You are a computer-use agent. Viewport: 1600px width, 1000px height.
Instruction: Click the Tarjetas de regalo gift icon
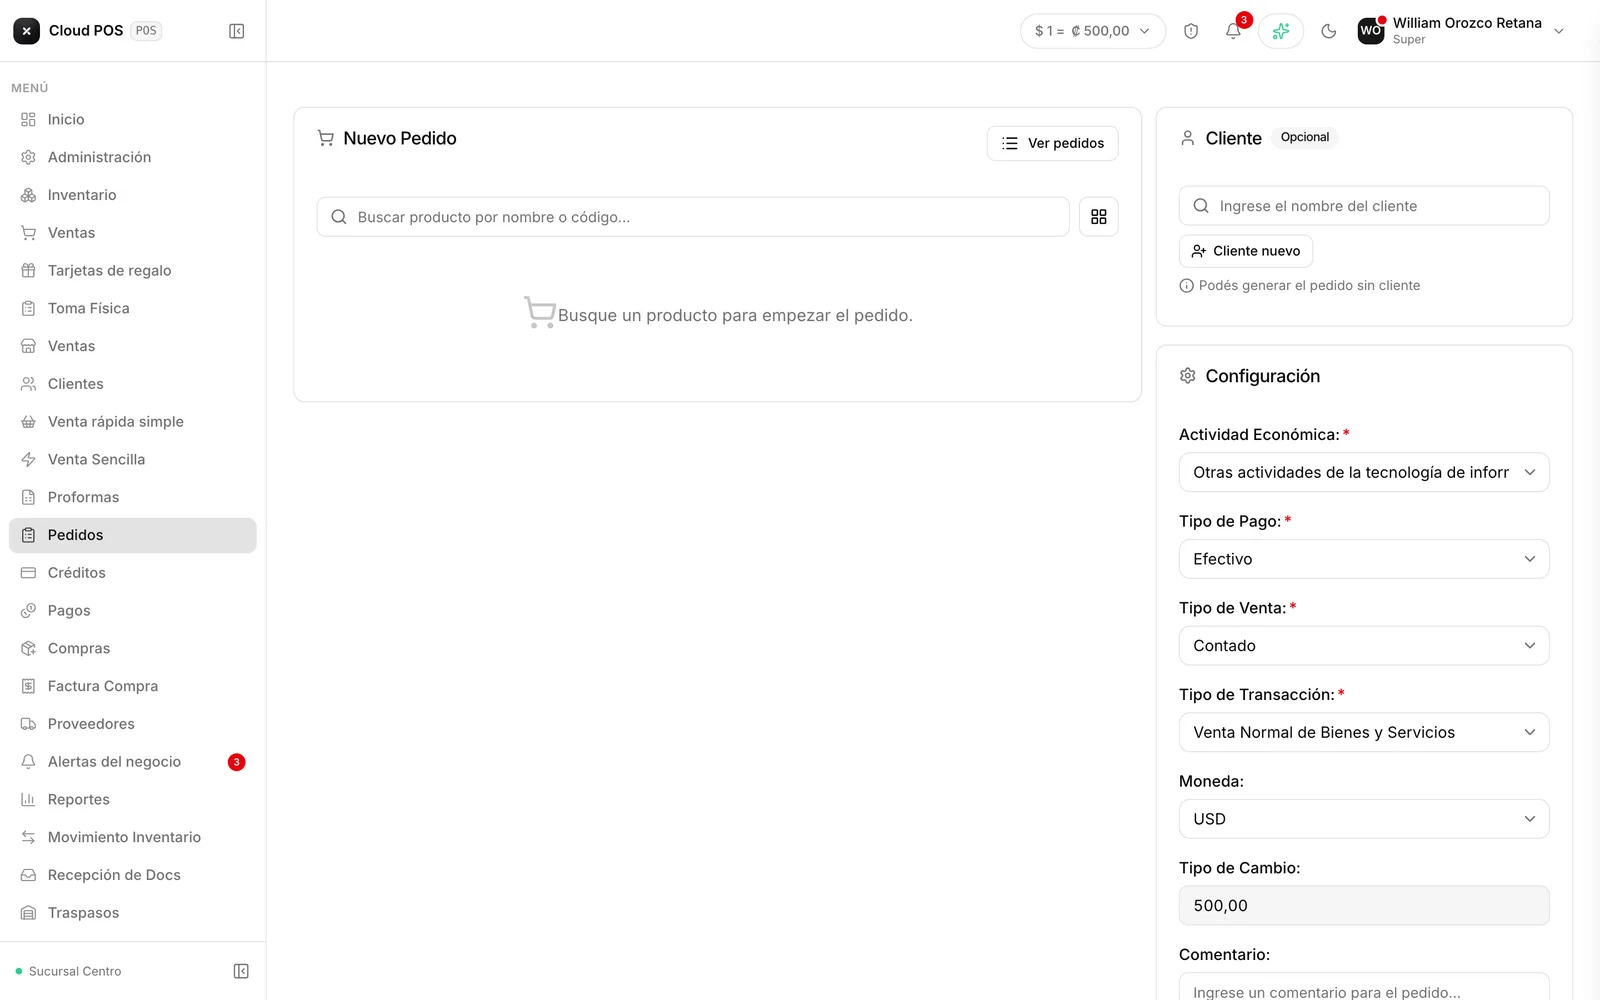pyautogui.click(x=28, y=271)
